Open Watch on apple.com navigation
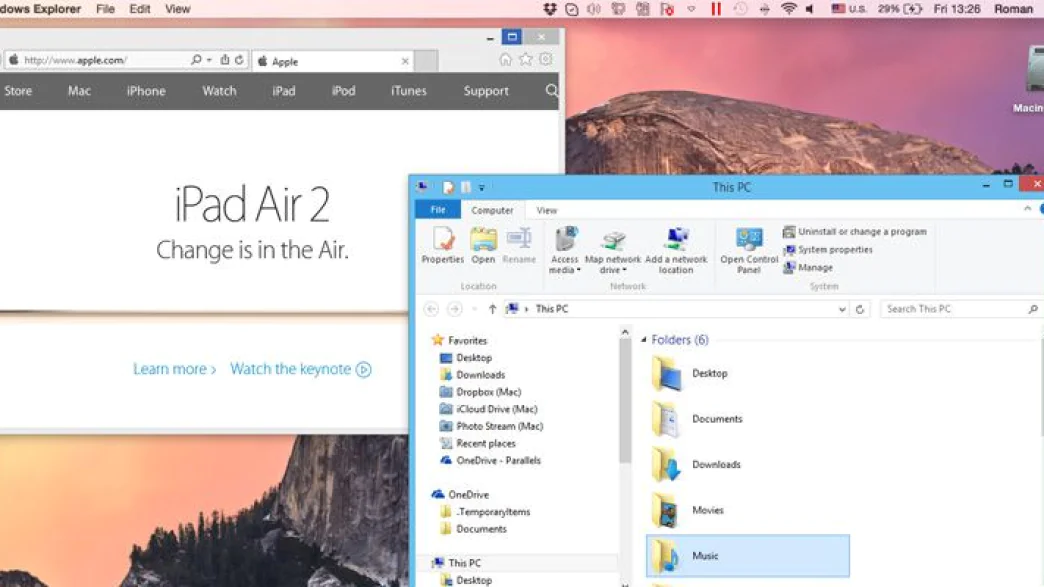This screenshot has height=587, width=1044. click(219, 91)
